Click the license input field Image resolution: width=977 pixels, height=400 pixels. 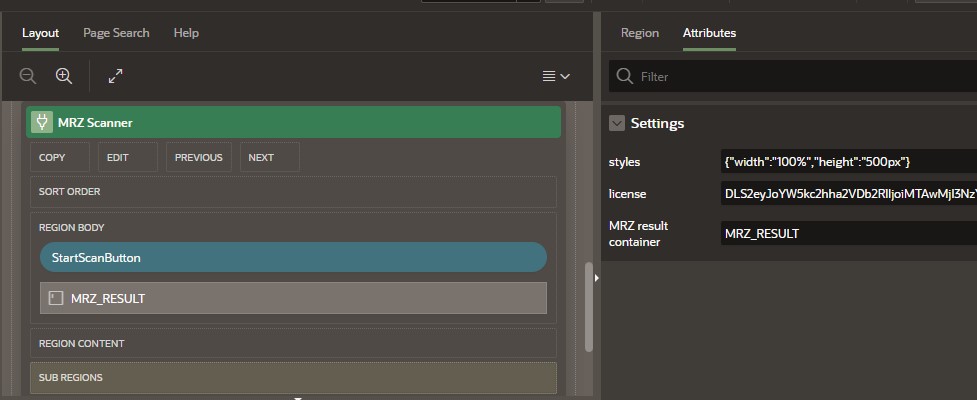pos(846,194)
